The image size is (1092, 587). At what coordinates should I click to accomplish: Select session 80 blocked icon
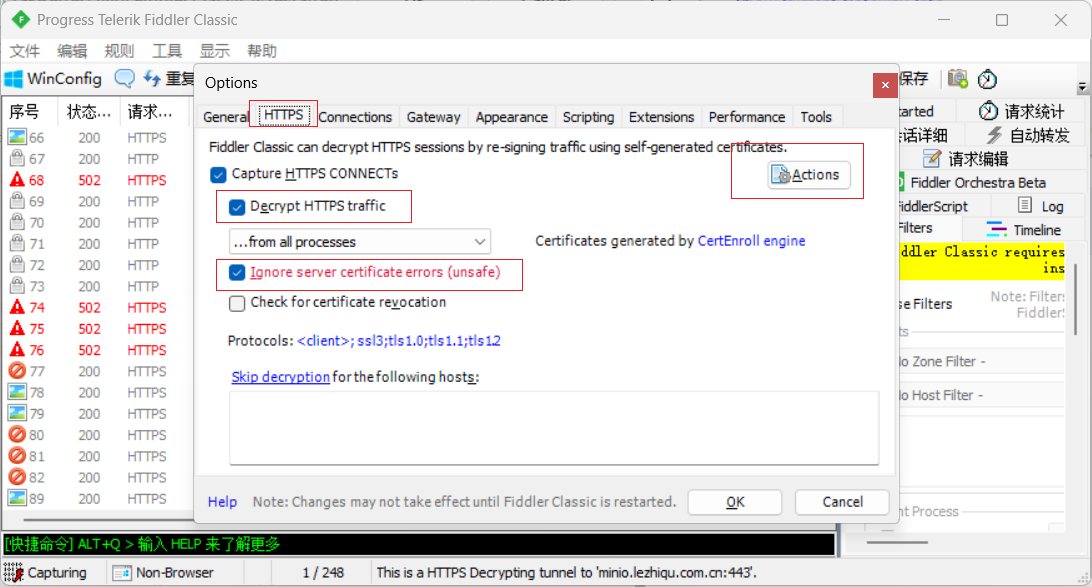tap(17, 435)
